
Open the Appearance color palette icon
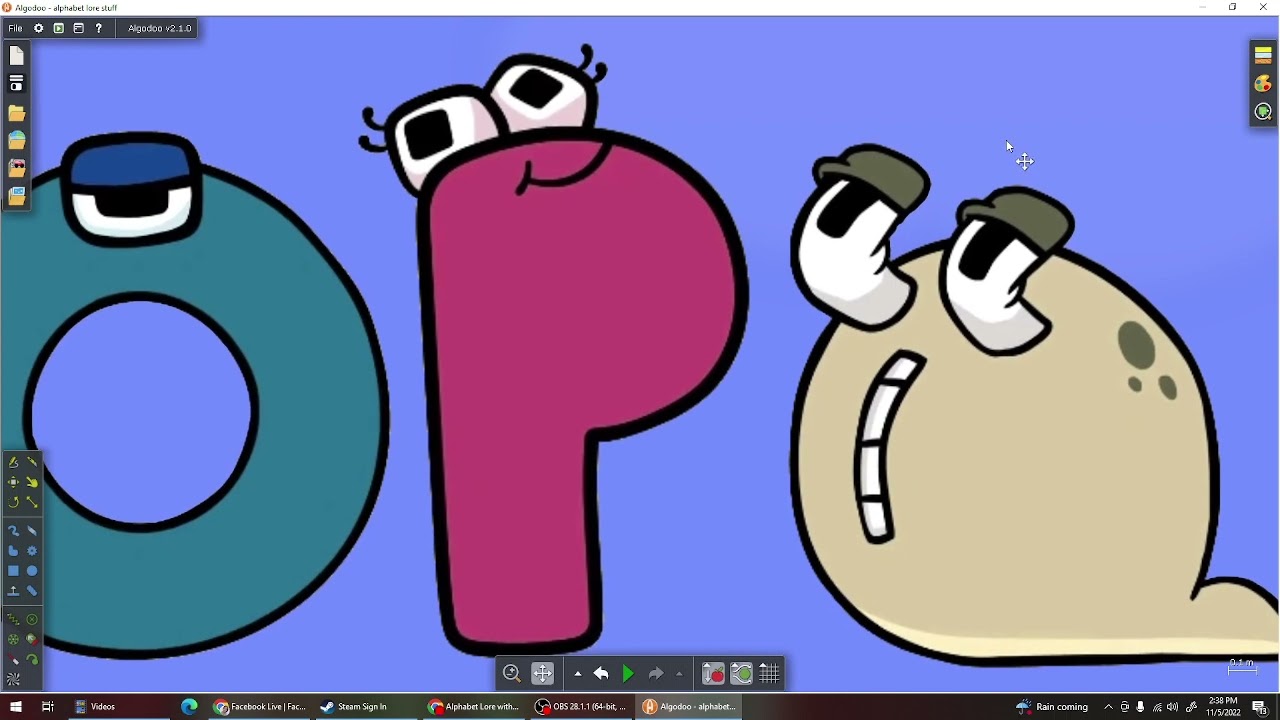point(1263,84)
